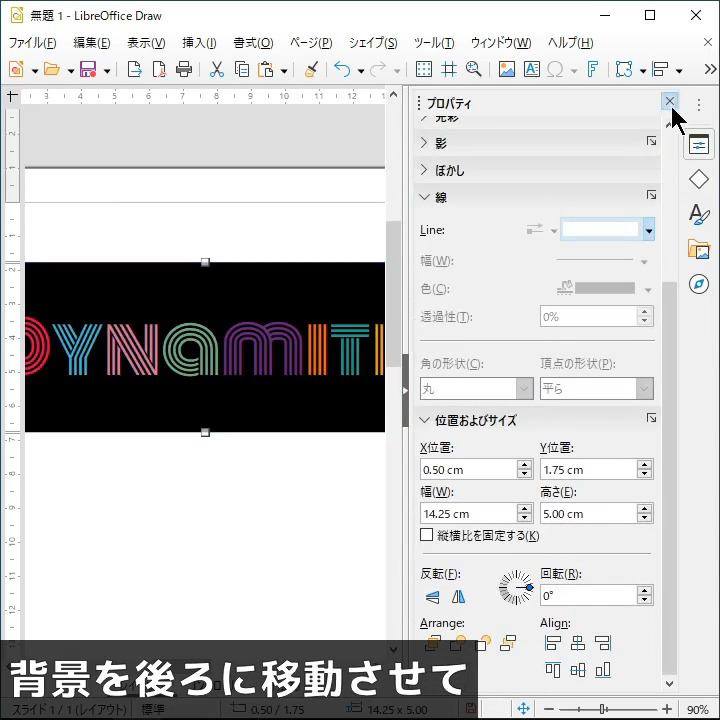Click the Open folder icon
720x720 pixels.
point(52,69)
